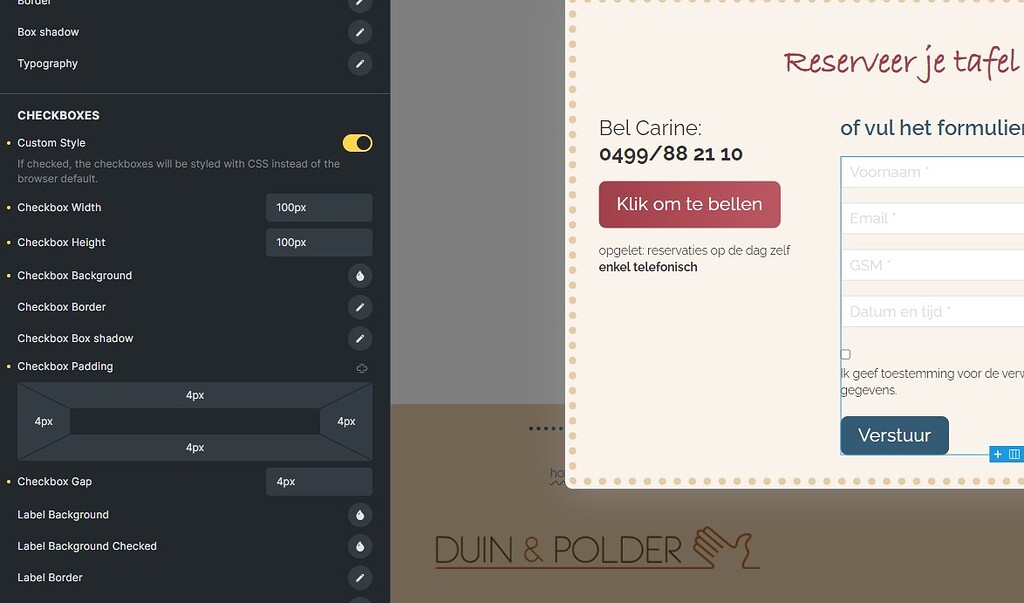1024x603 pixels.
Task: Toggle linked Checkbox Padding values icon
Action: [x=362, y=368]
